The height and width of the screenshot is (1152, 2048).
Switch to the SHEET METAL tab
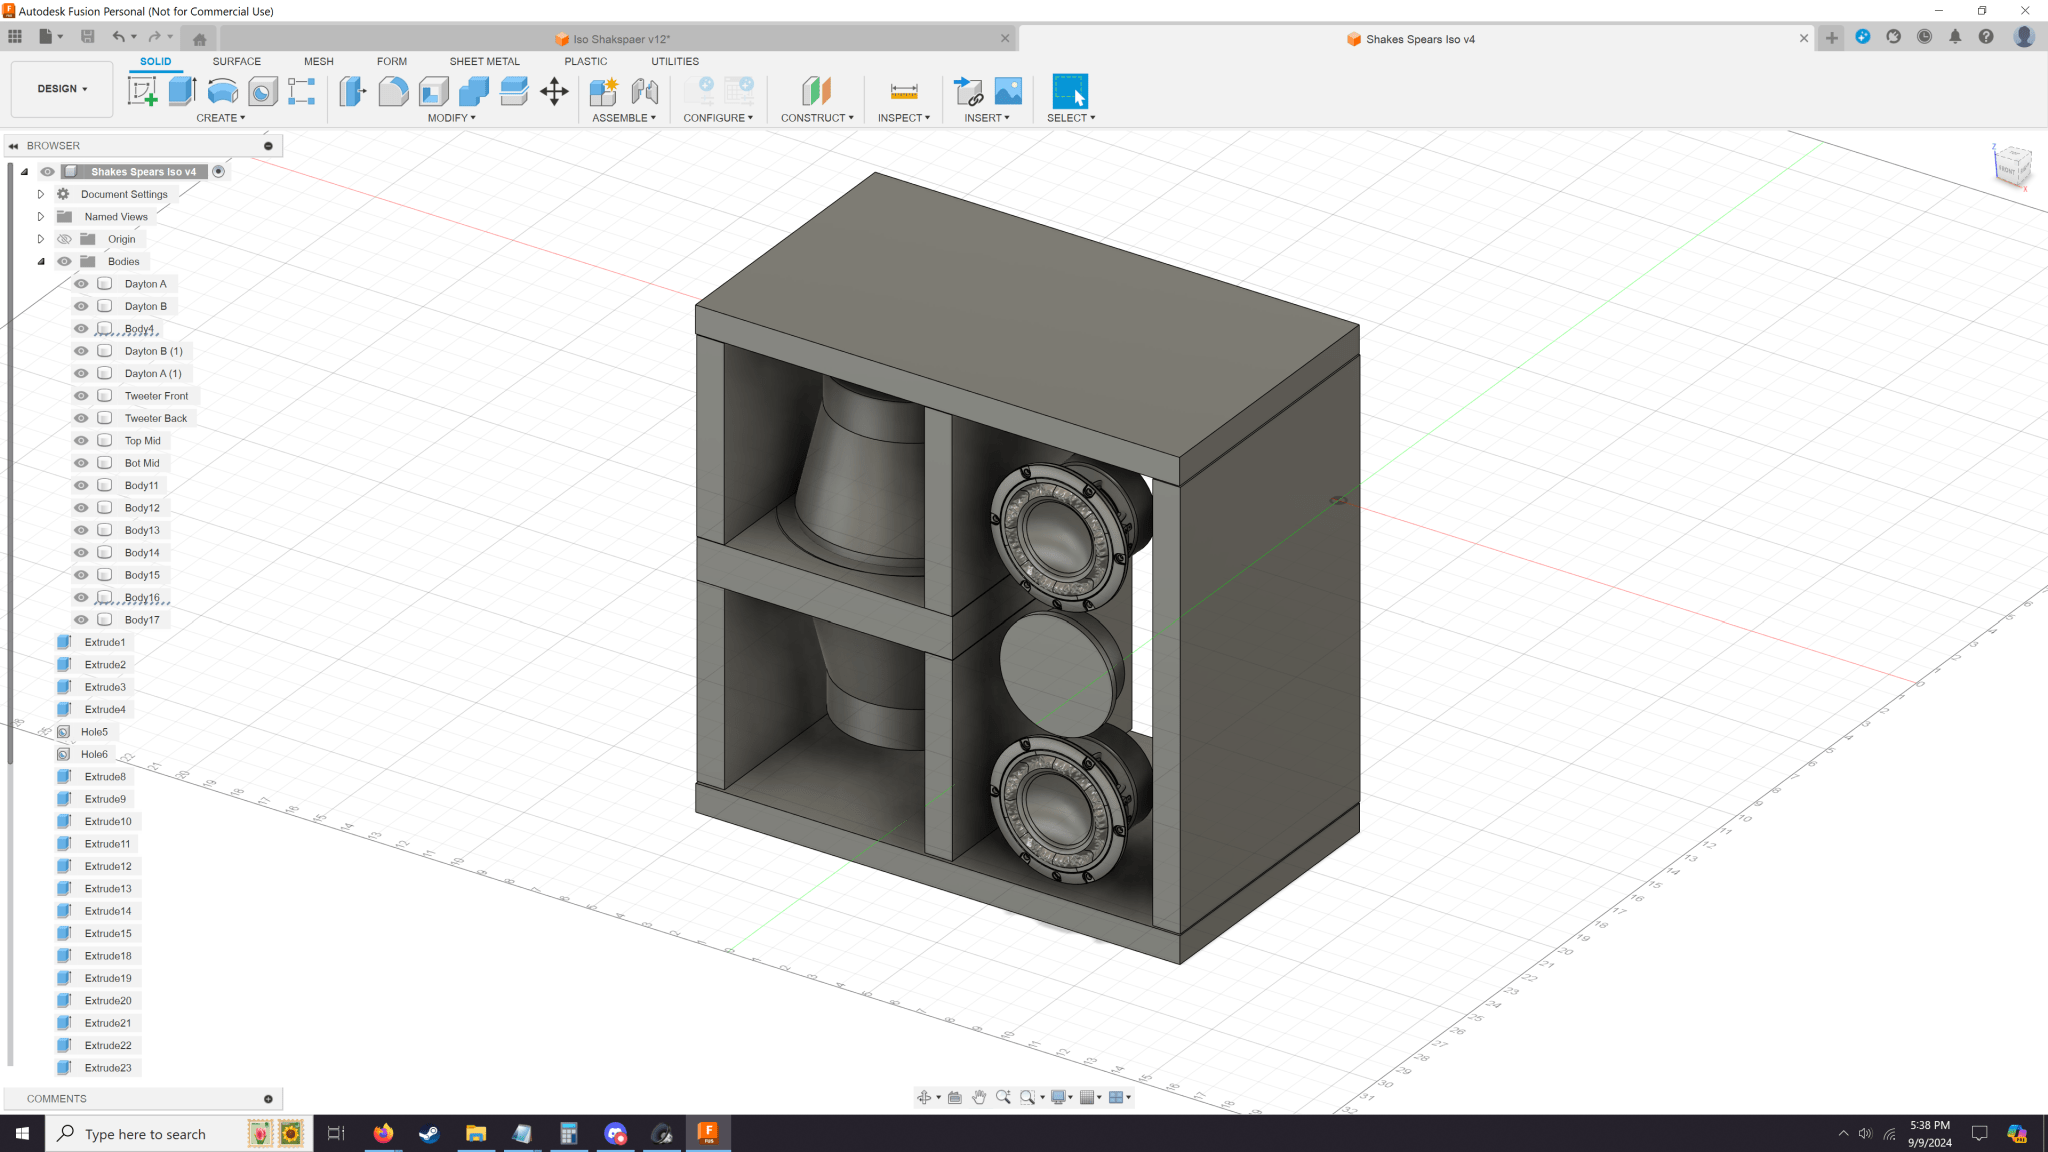484,61
